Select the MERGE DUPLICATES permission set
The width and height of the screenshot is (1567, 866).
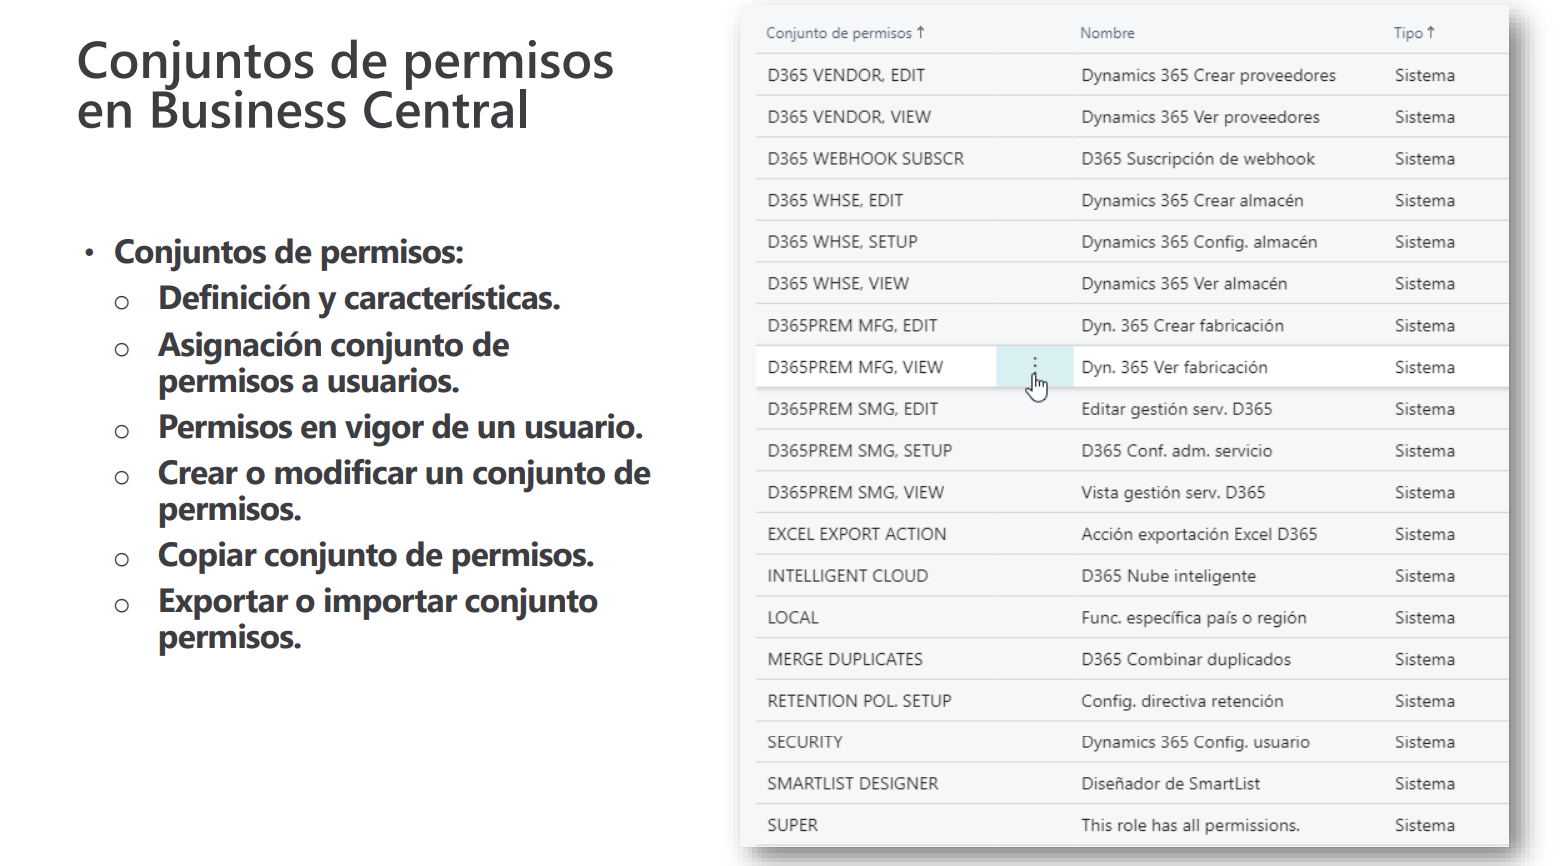click(845, 659)
